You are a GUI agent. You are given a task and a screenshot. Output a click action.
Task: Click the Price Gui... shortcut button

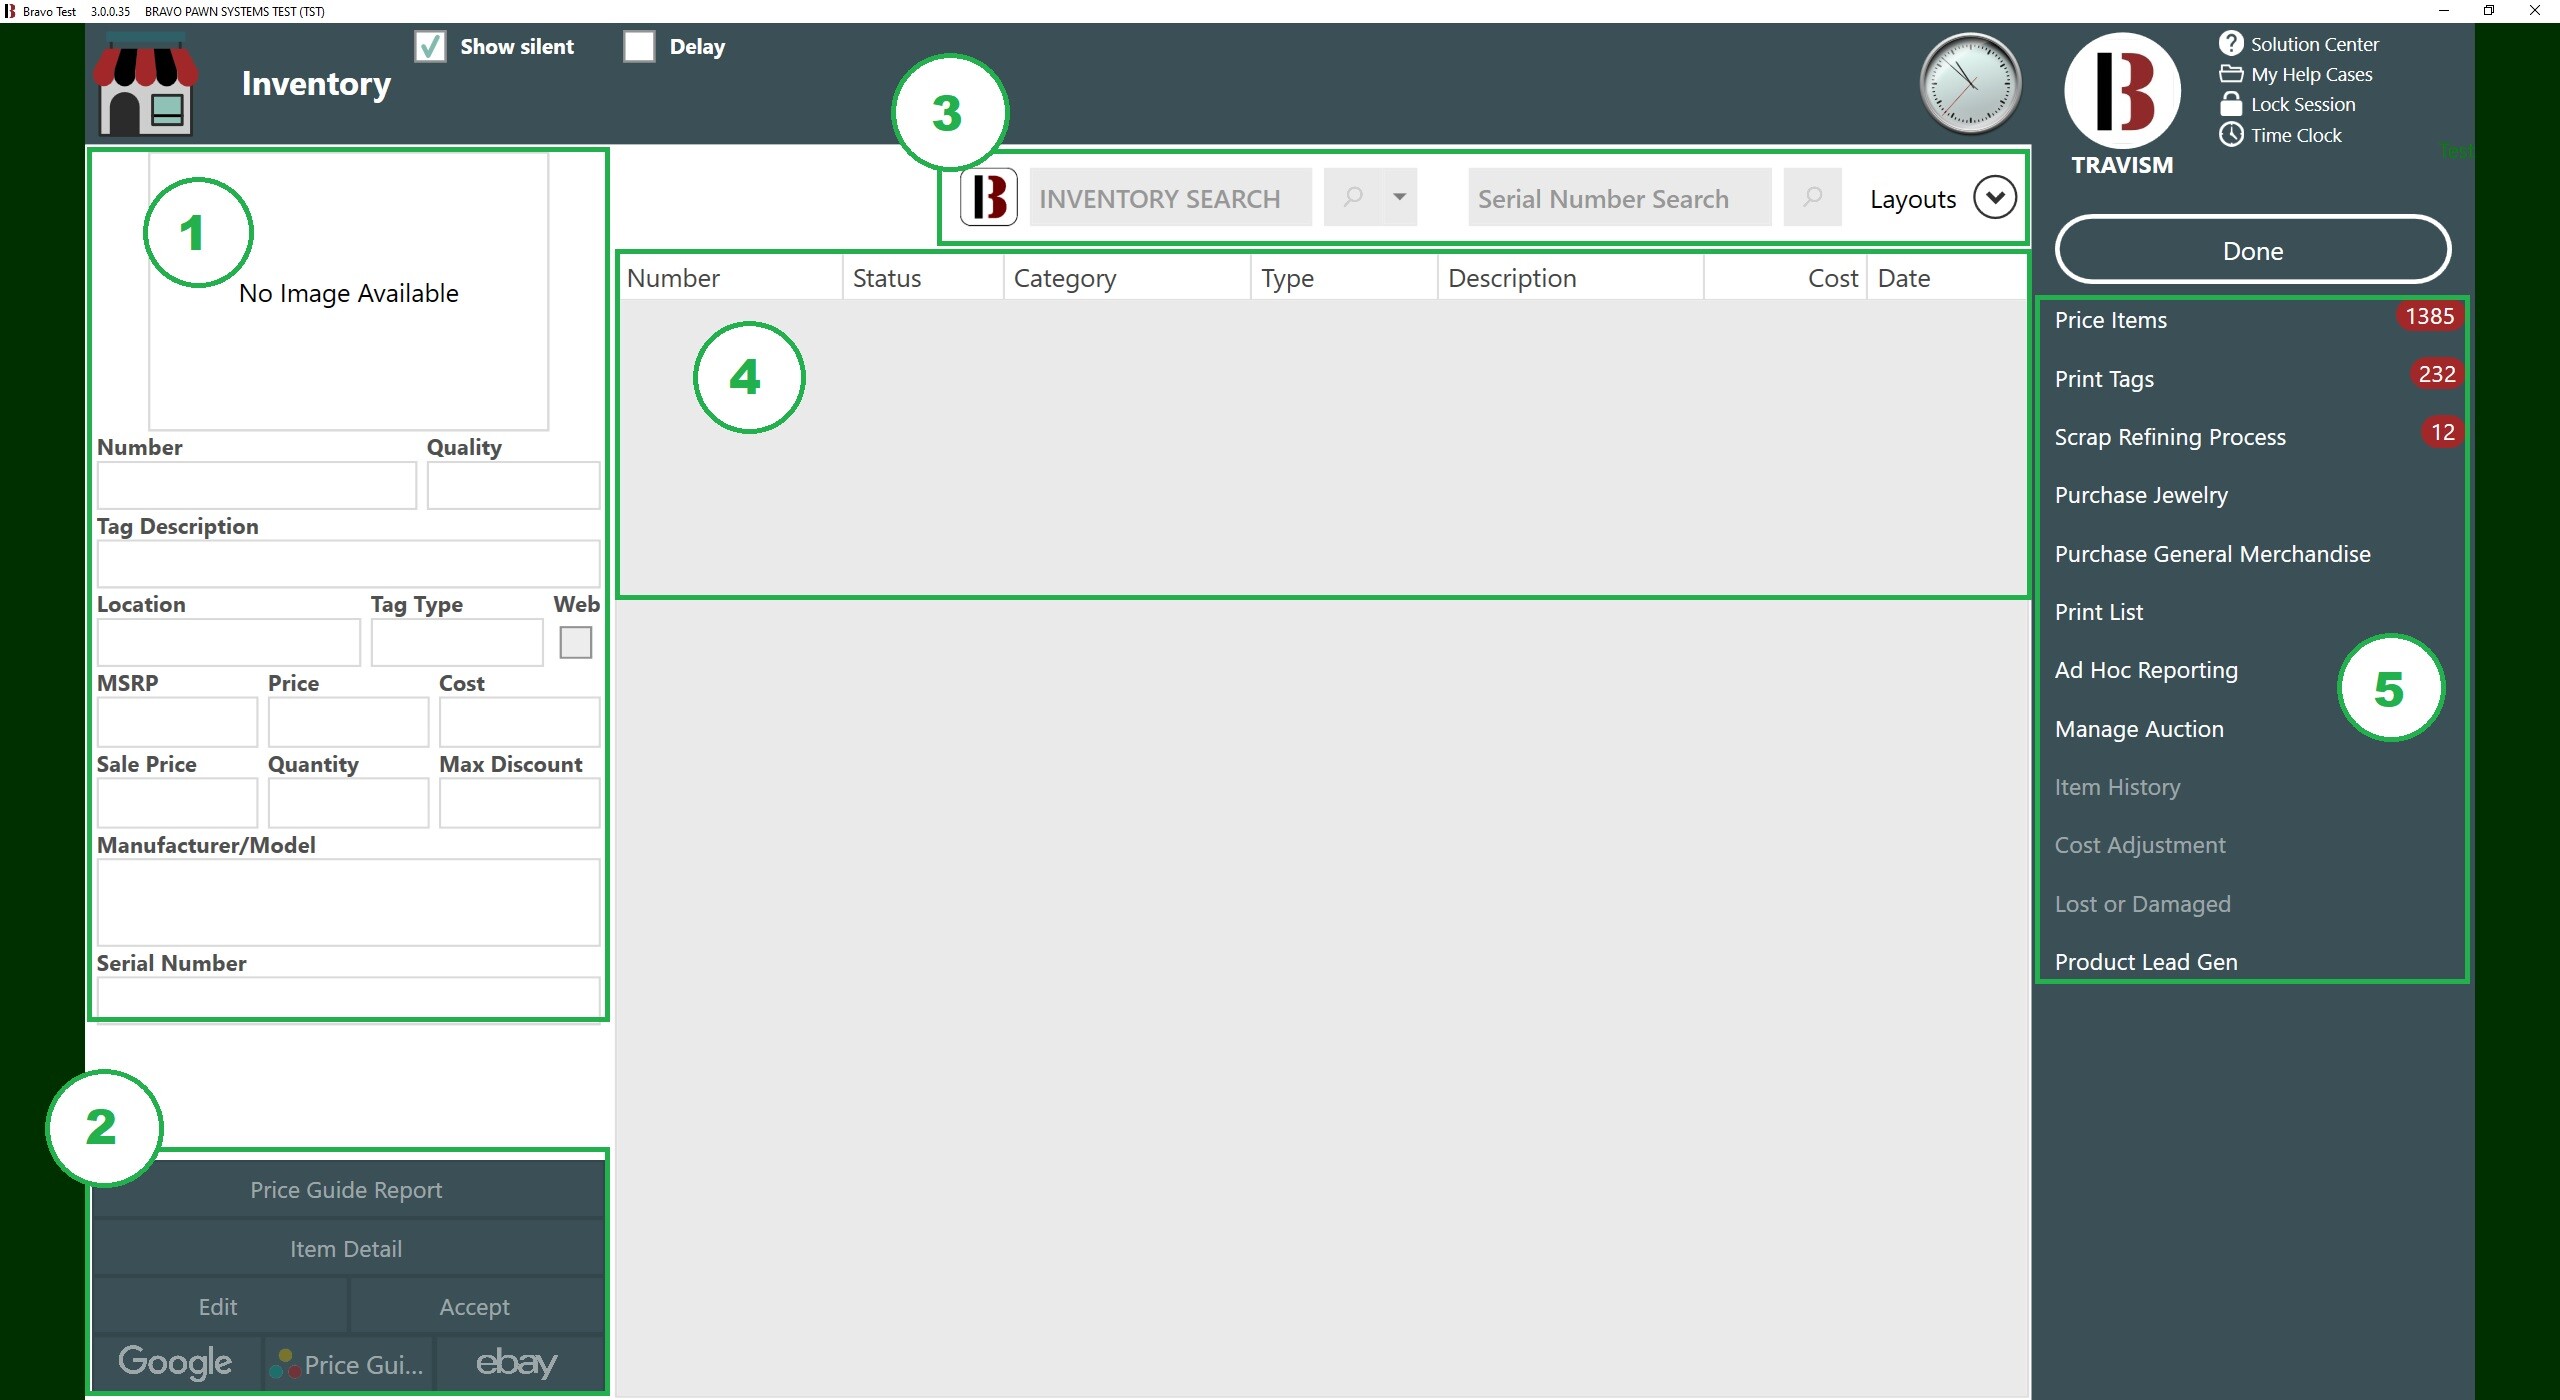coord(348,1363)
